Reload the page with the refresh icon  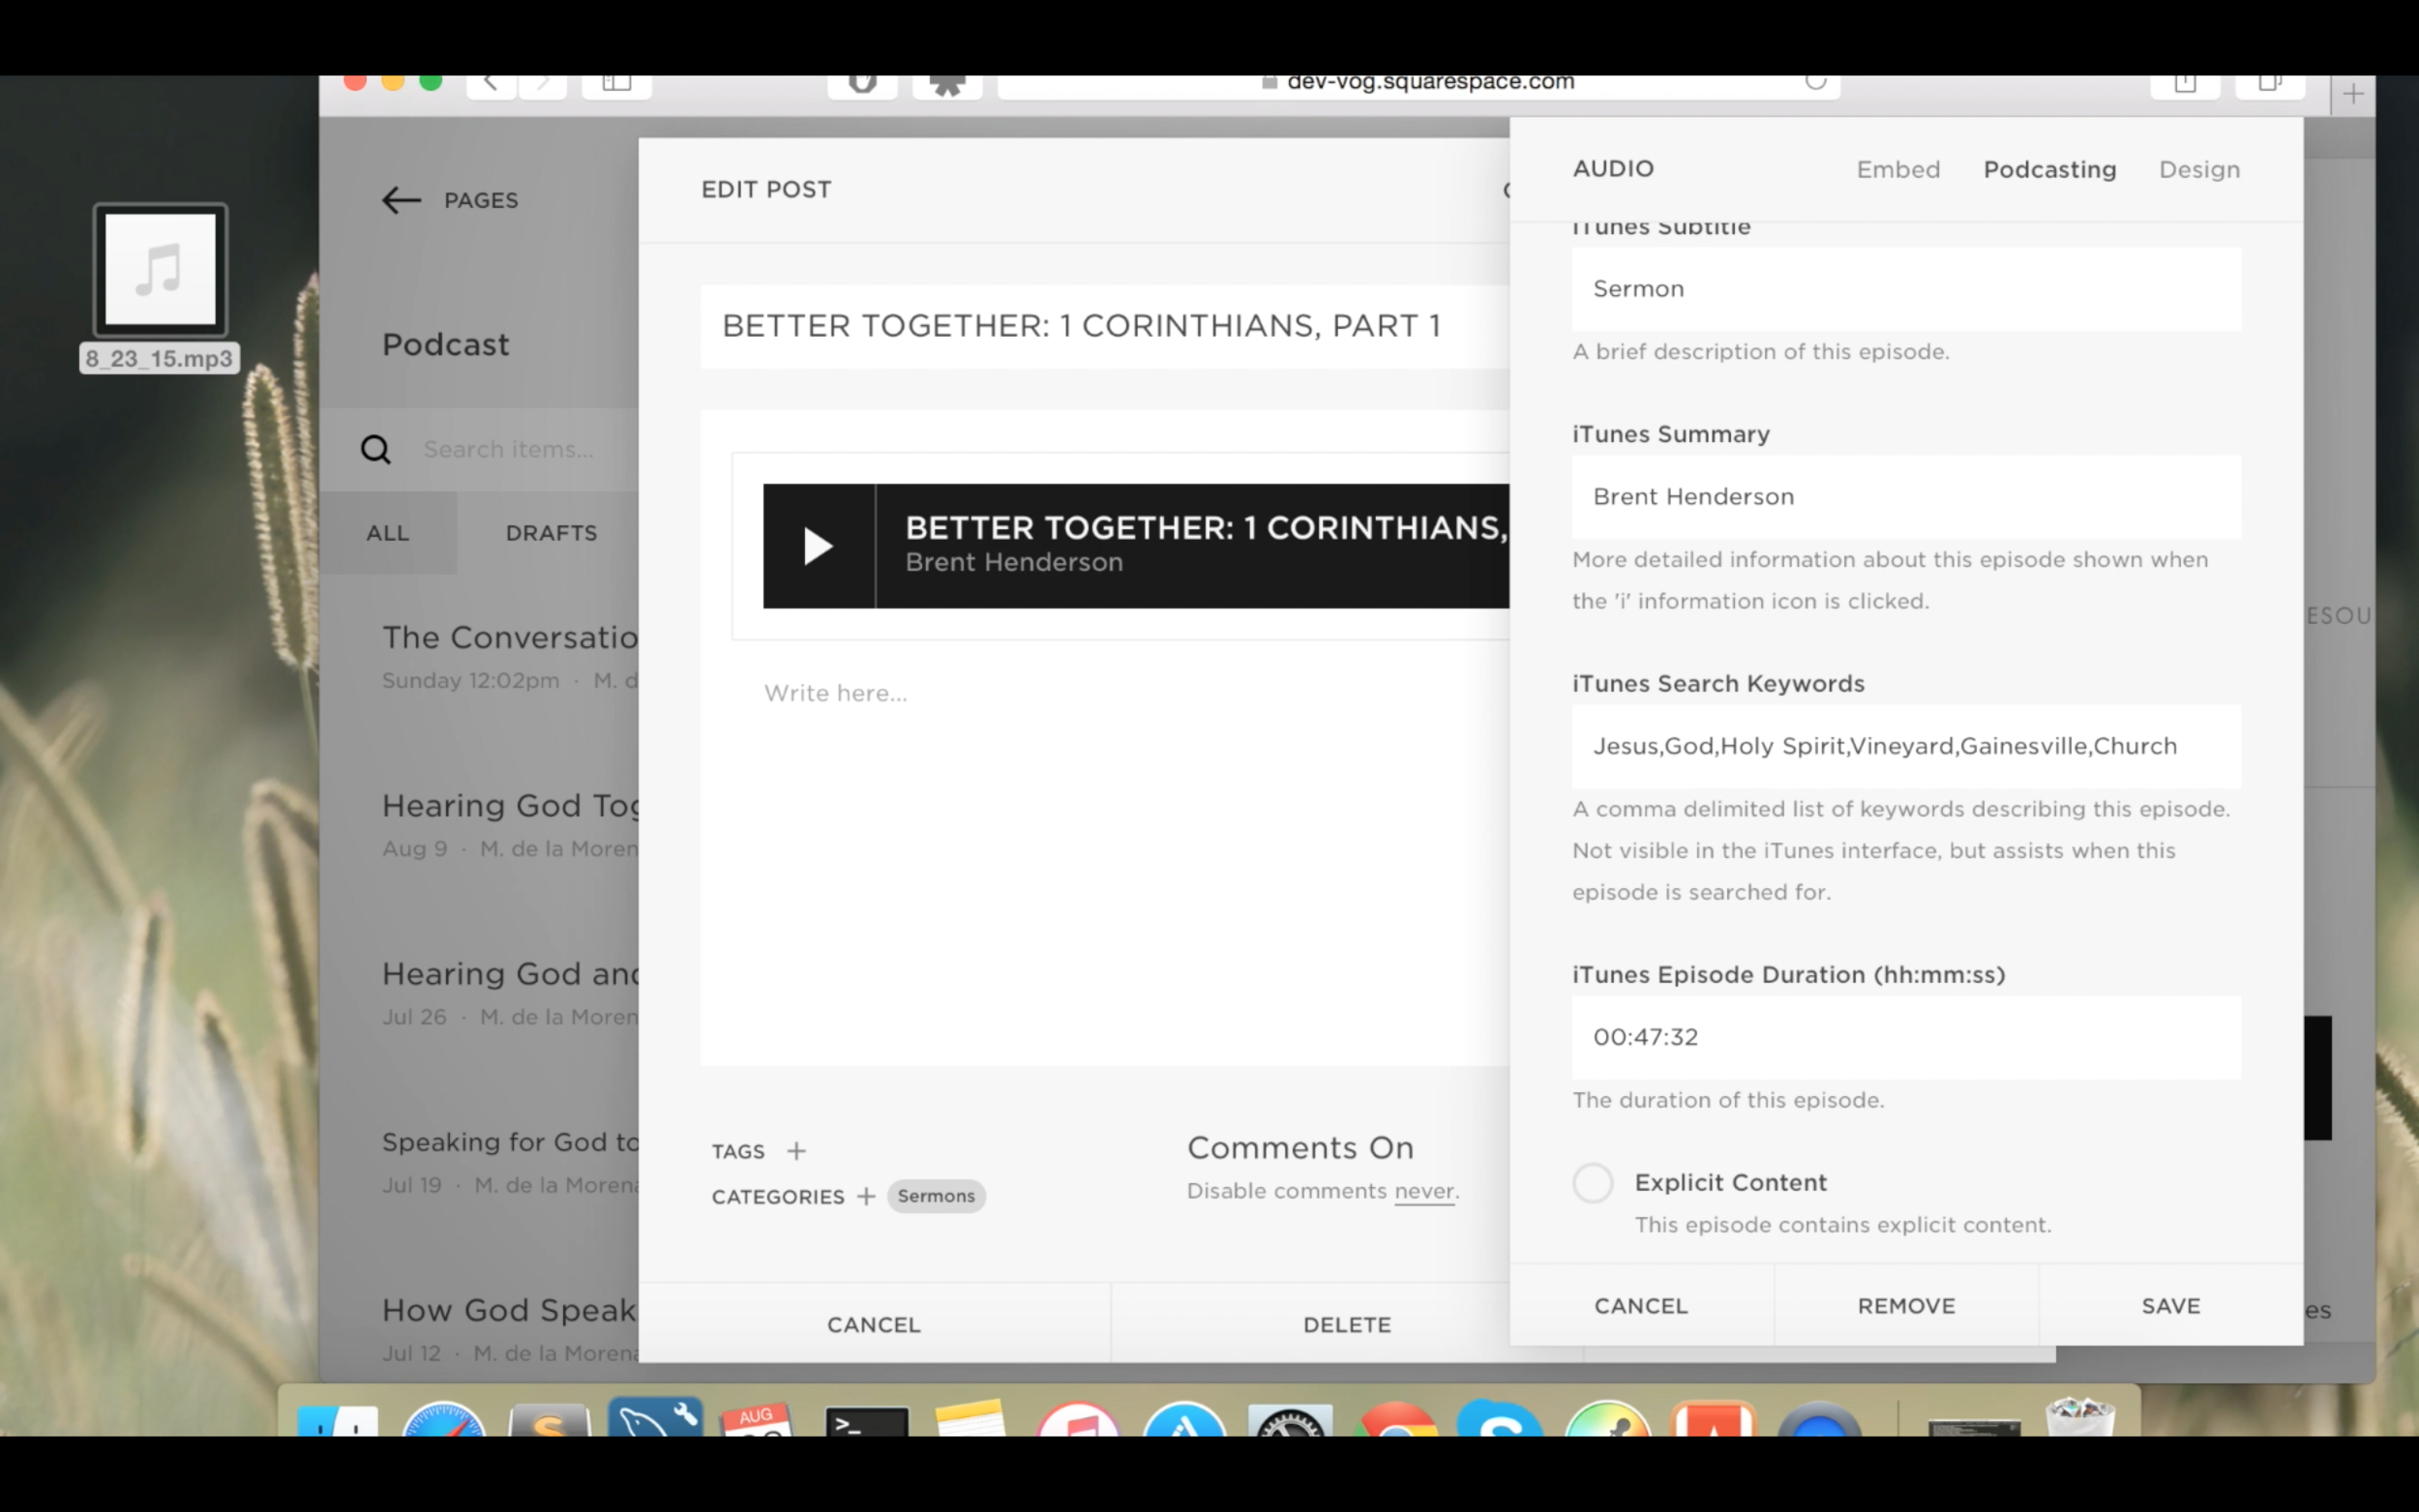coord(1816,82)
